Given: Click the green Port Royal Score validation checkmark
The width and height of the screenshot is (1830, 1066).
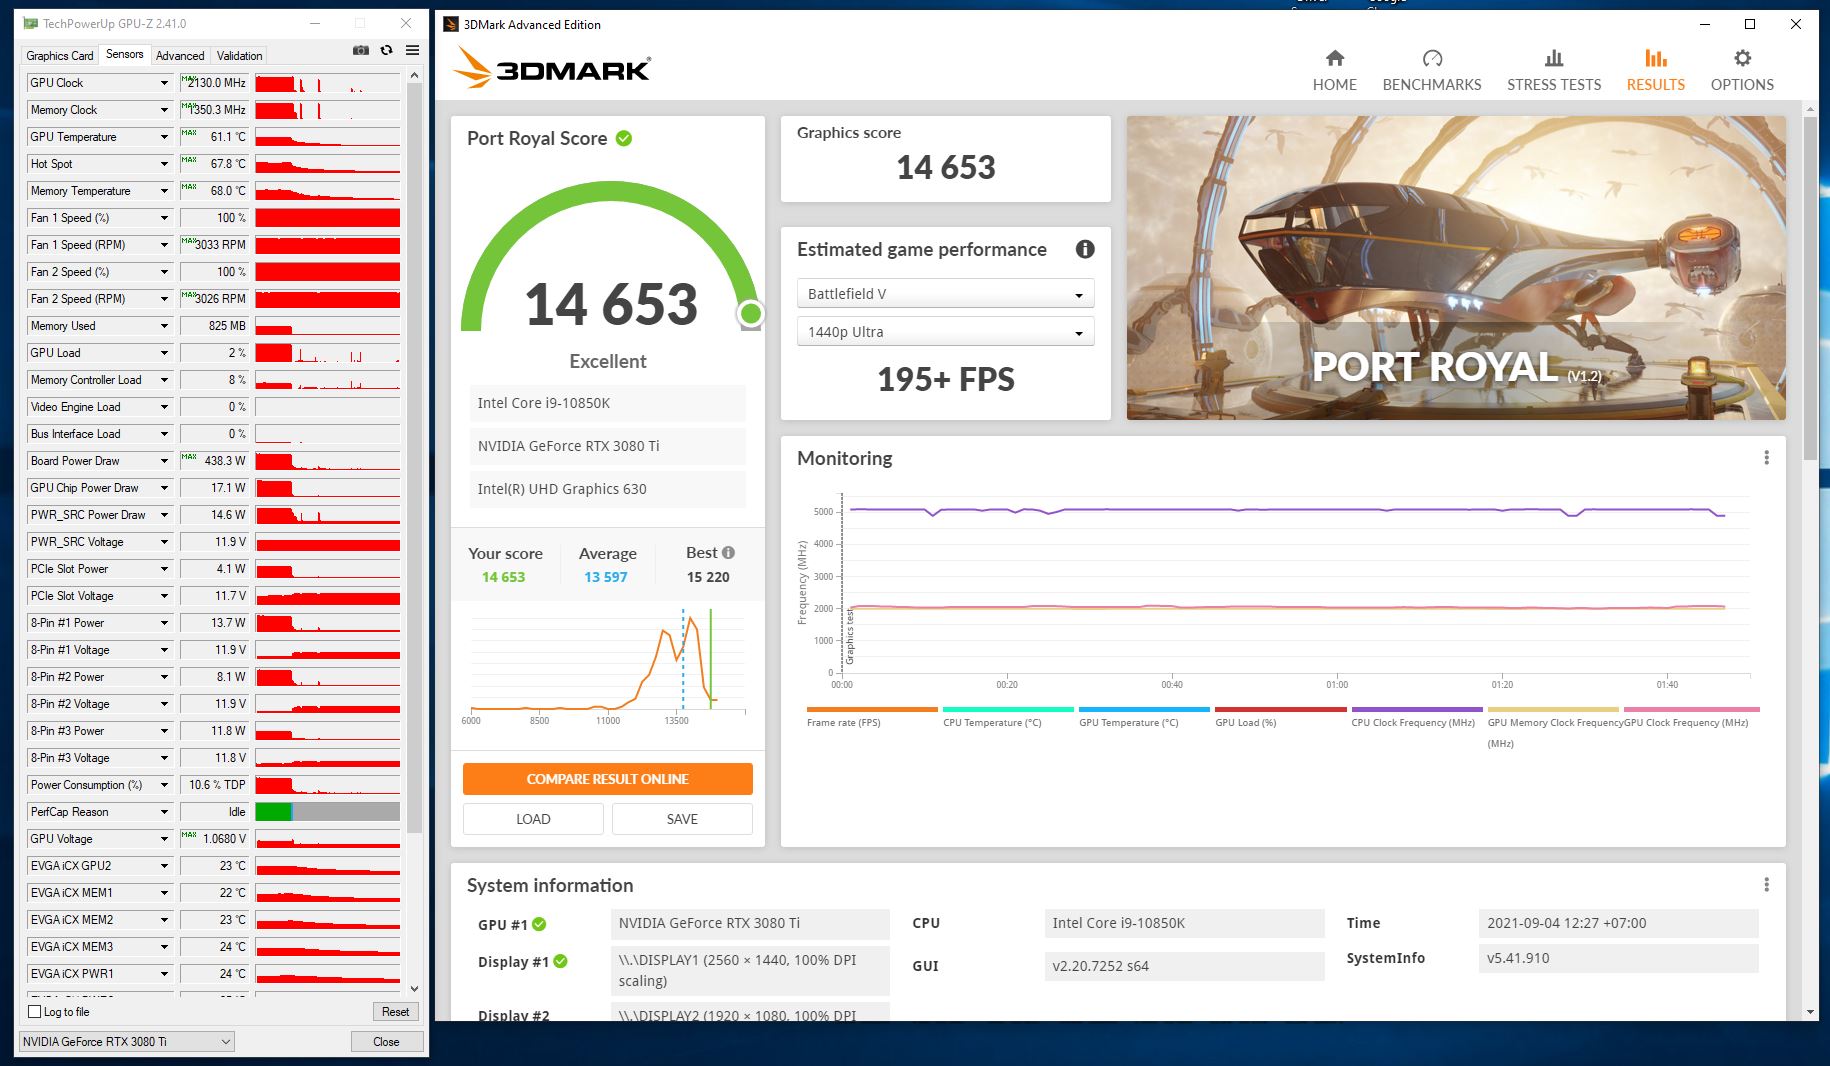Looking at the screenshot, I should [x=624, y=139].
